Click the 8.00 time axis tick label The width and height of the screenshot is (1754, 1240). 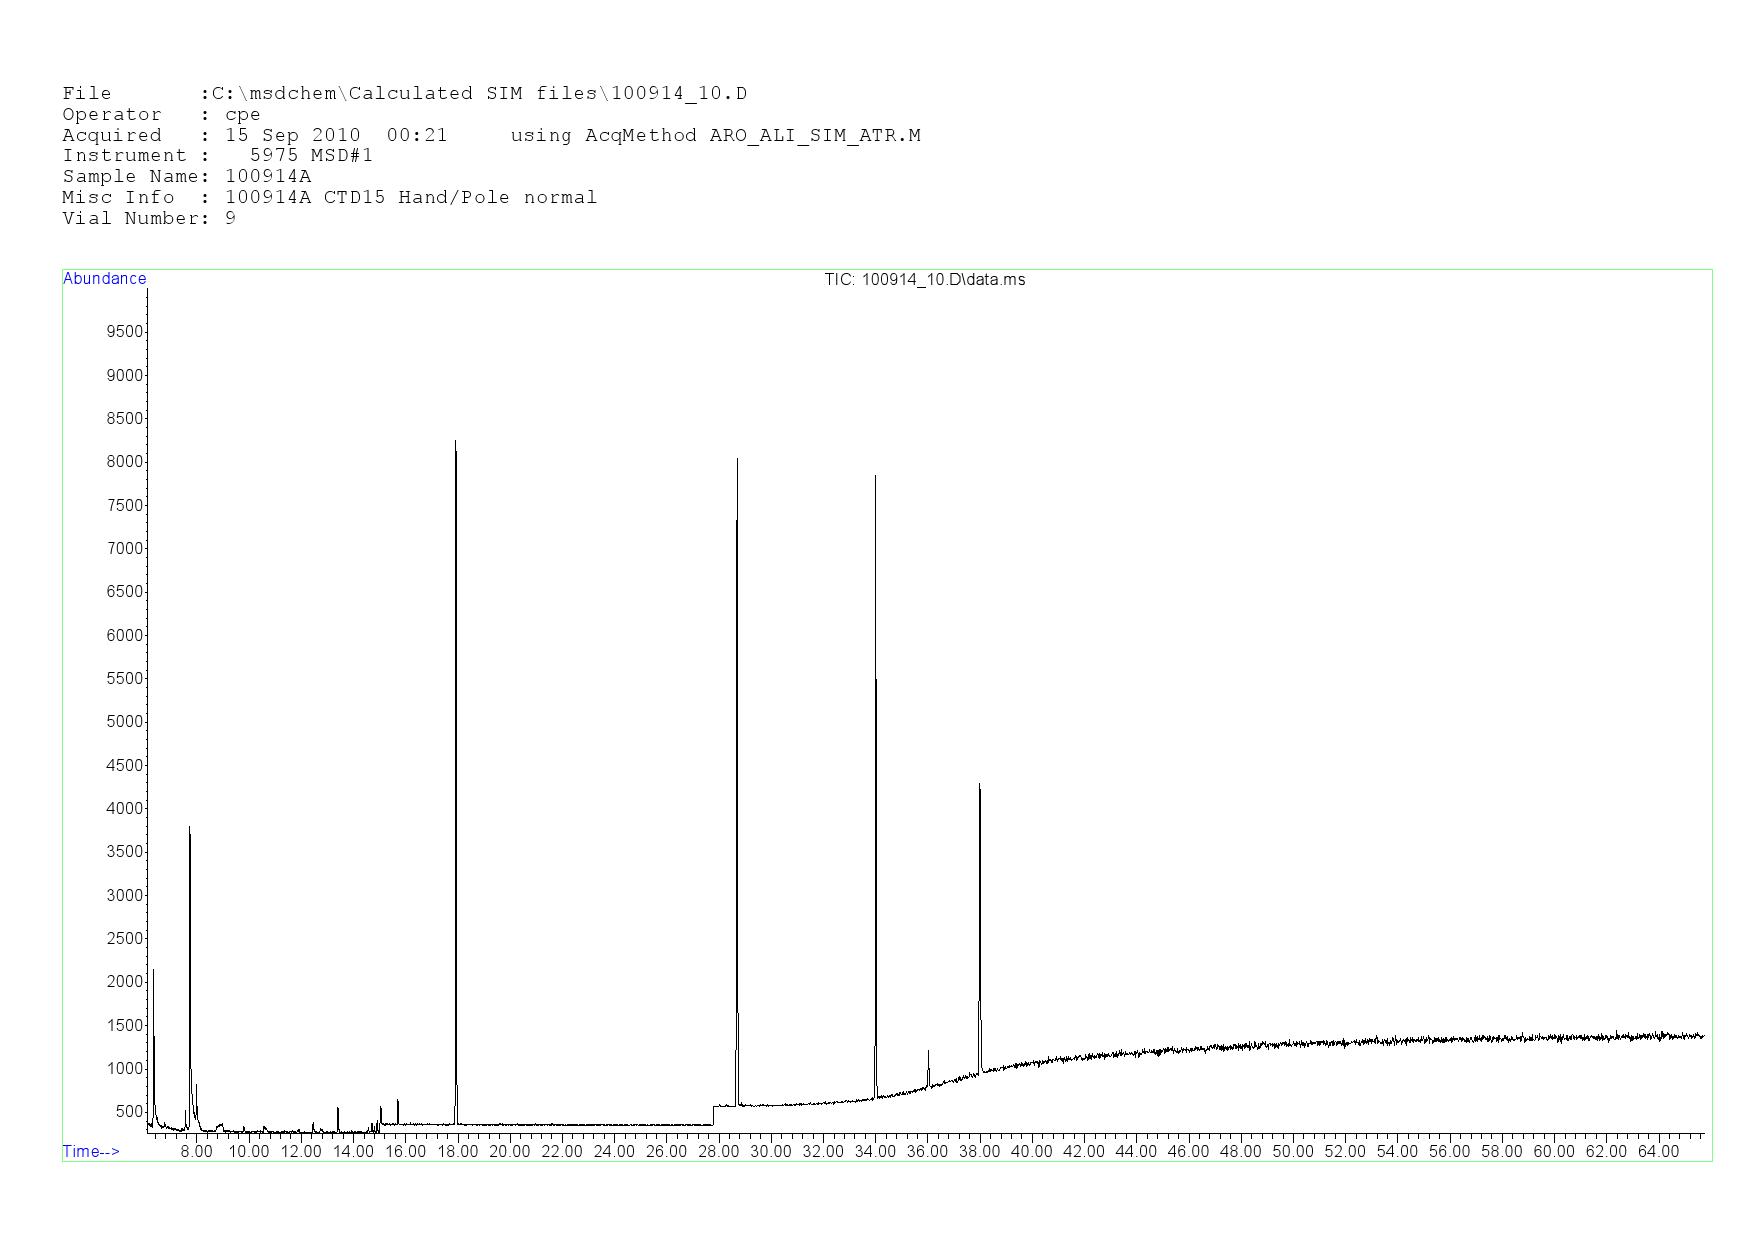pyautogui.click(x=196, y=1152)
